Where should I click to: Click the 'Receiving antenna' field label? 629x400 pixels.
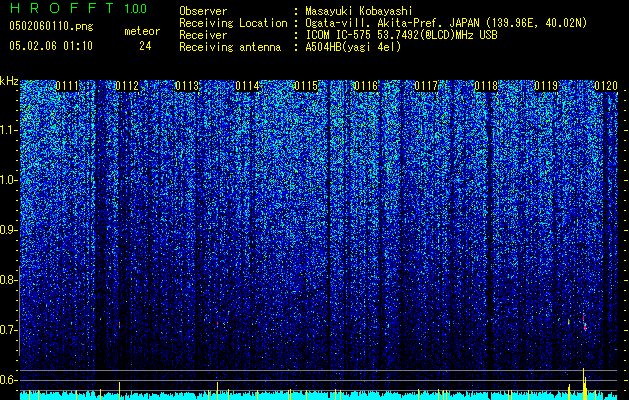pyautogui.click(x=230, y=47)
